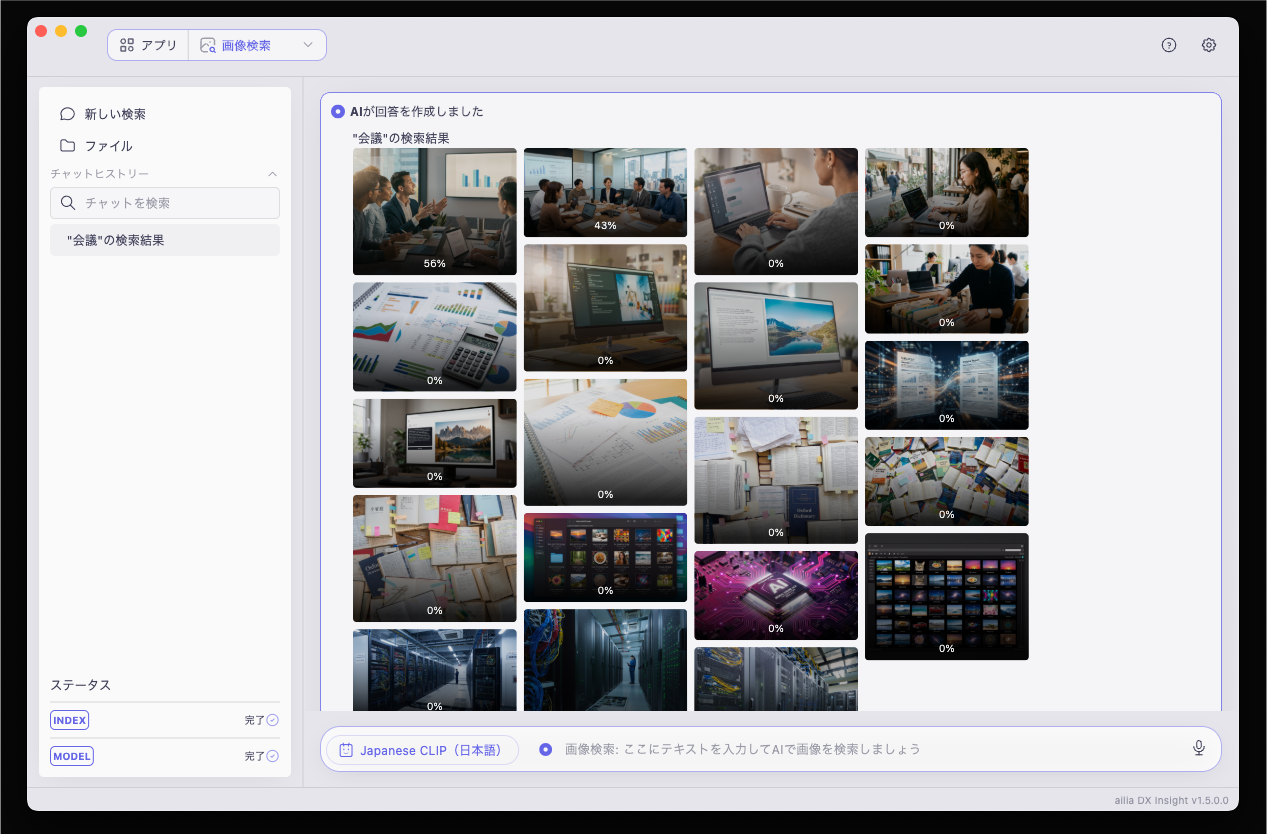This screenshot has width=1267, height=834.
Task: Click the アプリ grid icon
Action: tap(127, 45)
